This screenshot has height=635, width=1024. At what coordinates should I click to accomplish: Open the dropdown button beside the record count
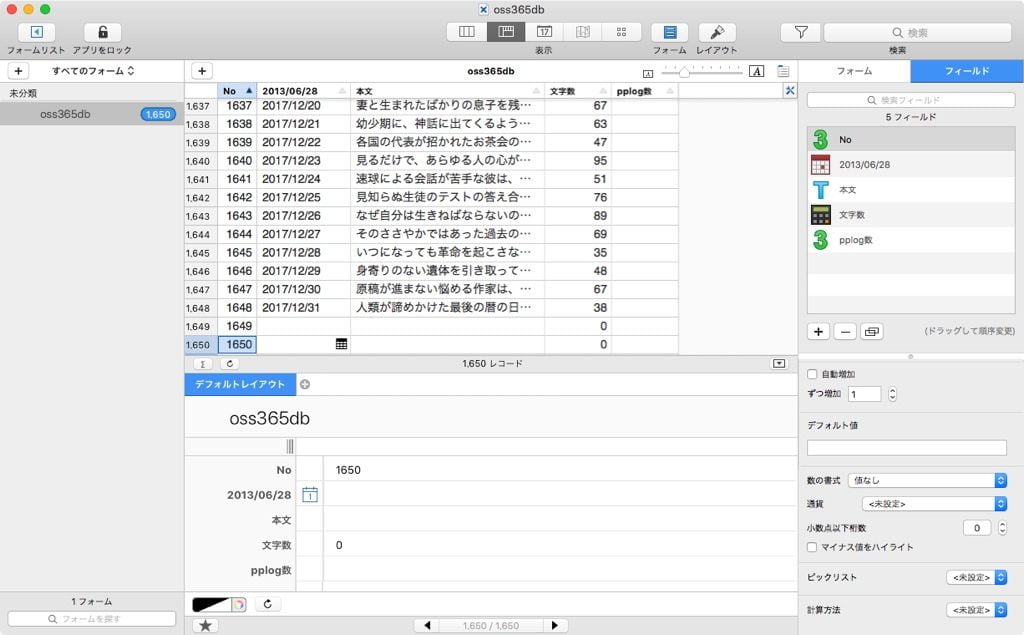point(779,364)
